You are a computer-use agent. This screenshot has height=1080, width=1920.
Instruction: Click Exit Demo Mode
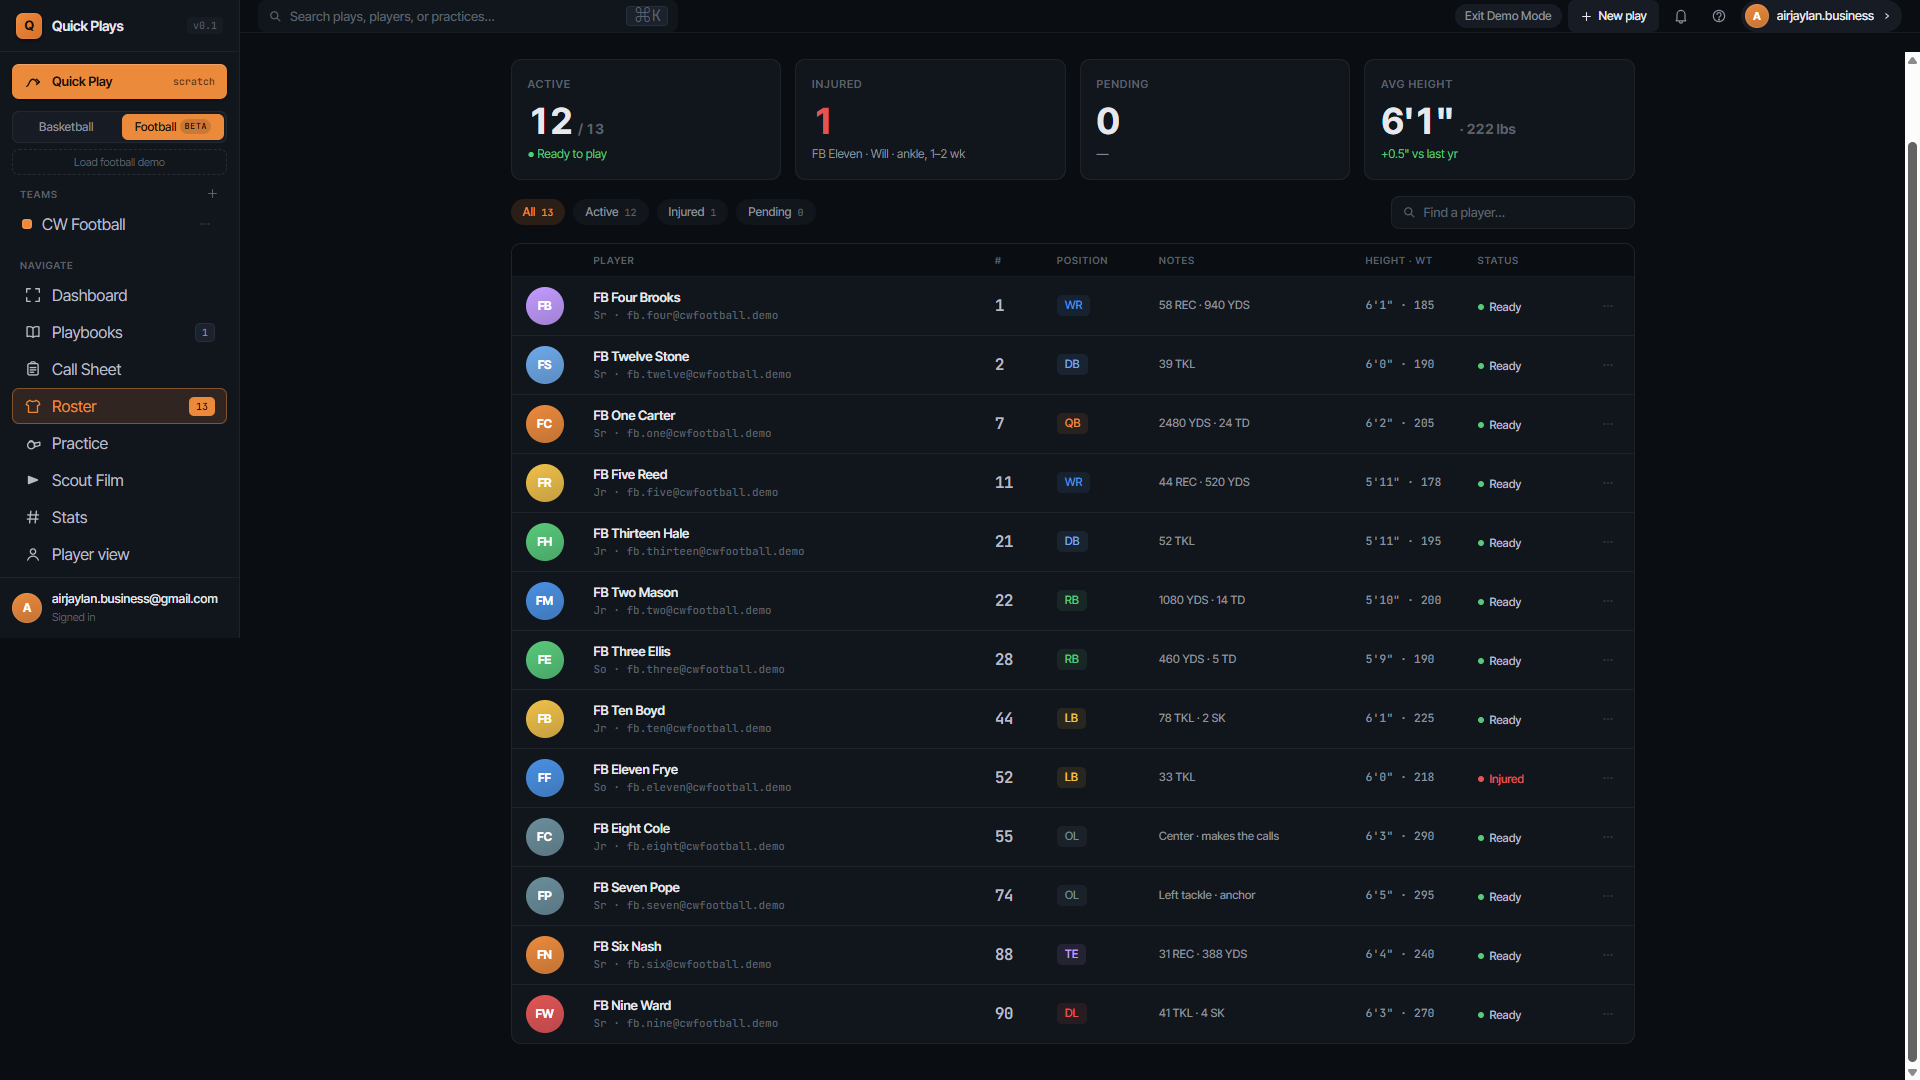[1508, 16]
